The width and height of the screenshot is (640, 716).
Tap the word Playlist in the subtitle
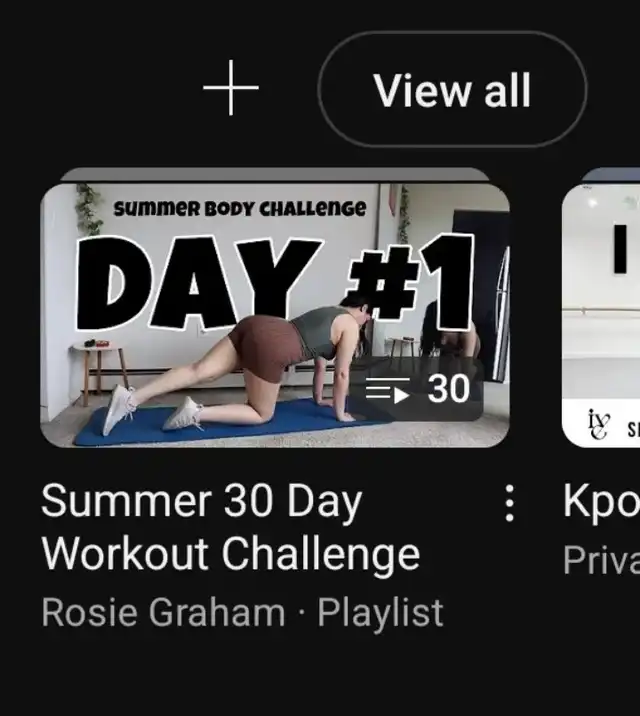click(x=380, y=612)
